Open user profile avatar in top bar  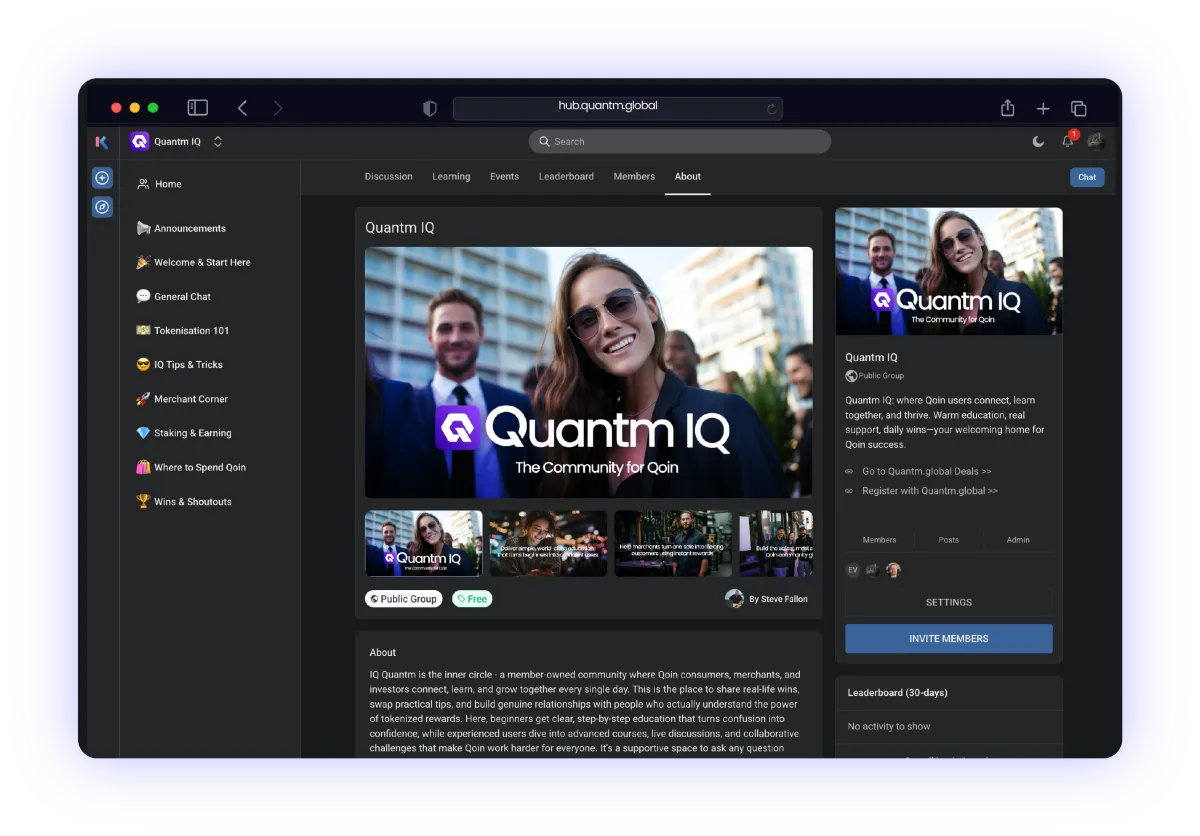tap(1096, 142)
